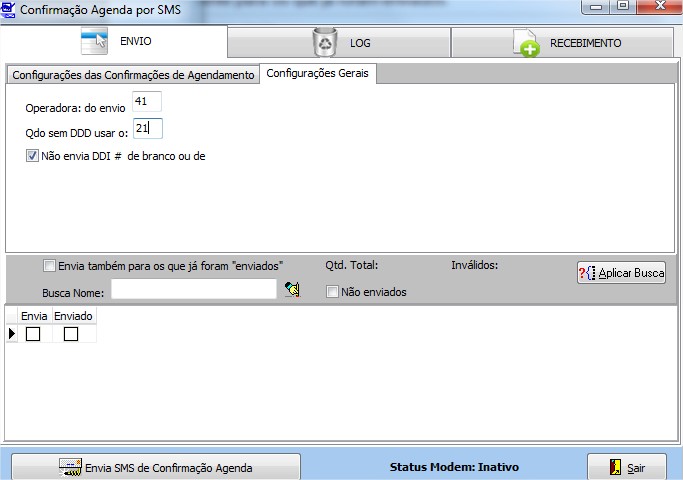Click the application icon in title bar
Viewport: 683px width, 480px height.
click(x=10, y=8)
